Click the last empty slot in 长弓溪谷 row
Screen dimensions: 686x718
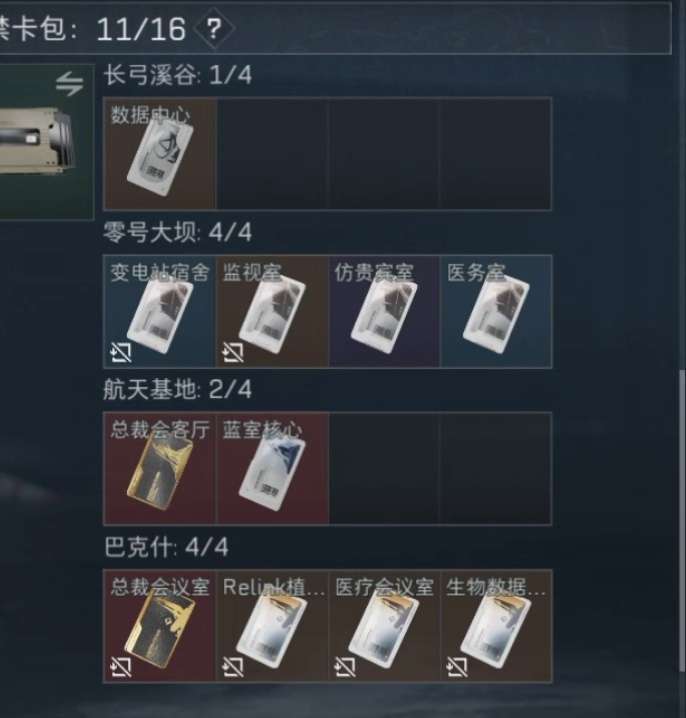point(496,153)
